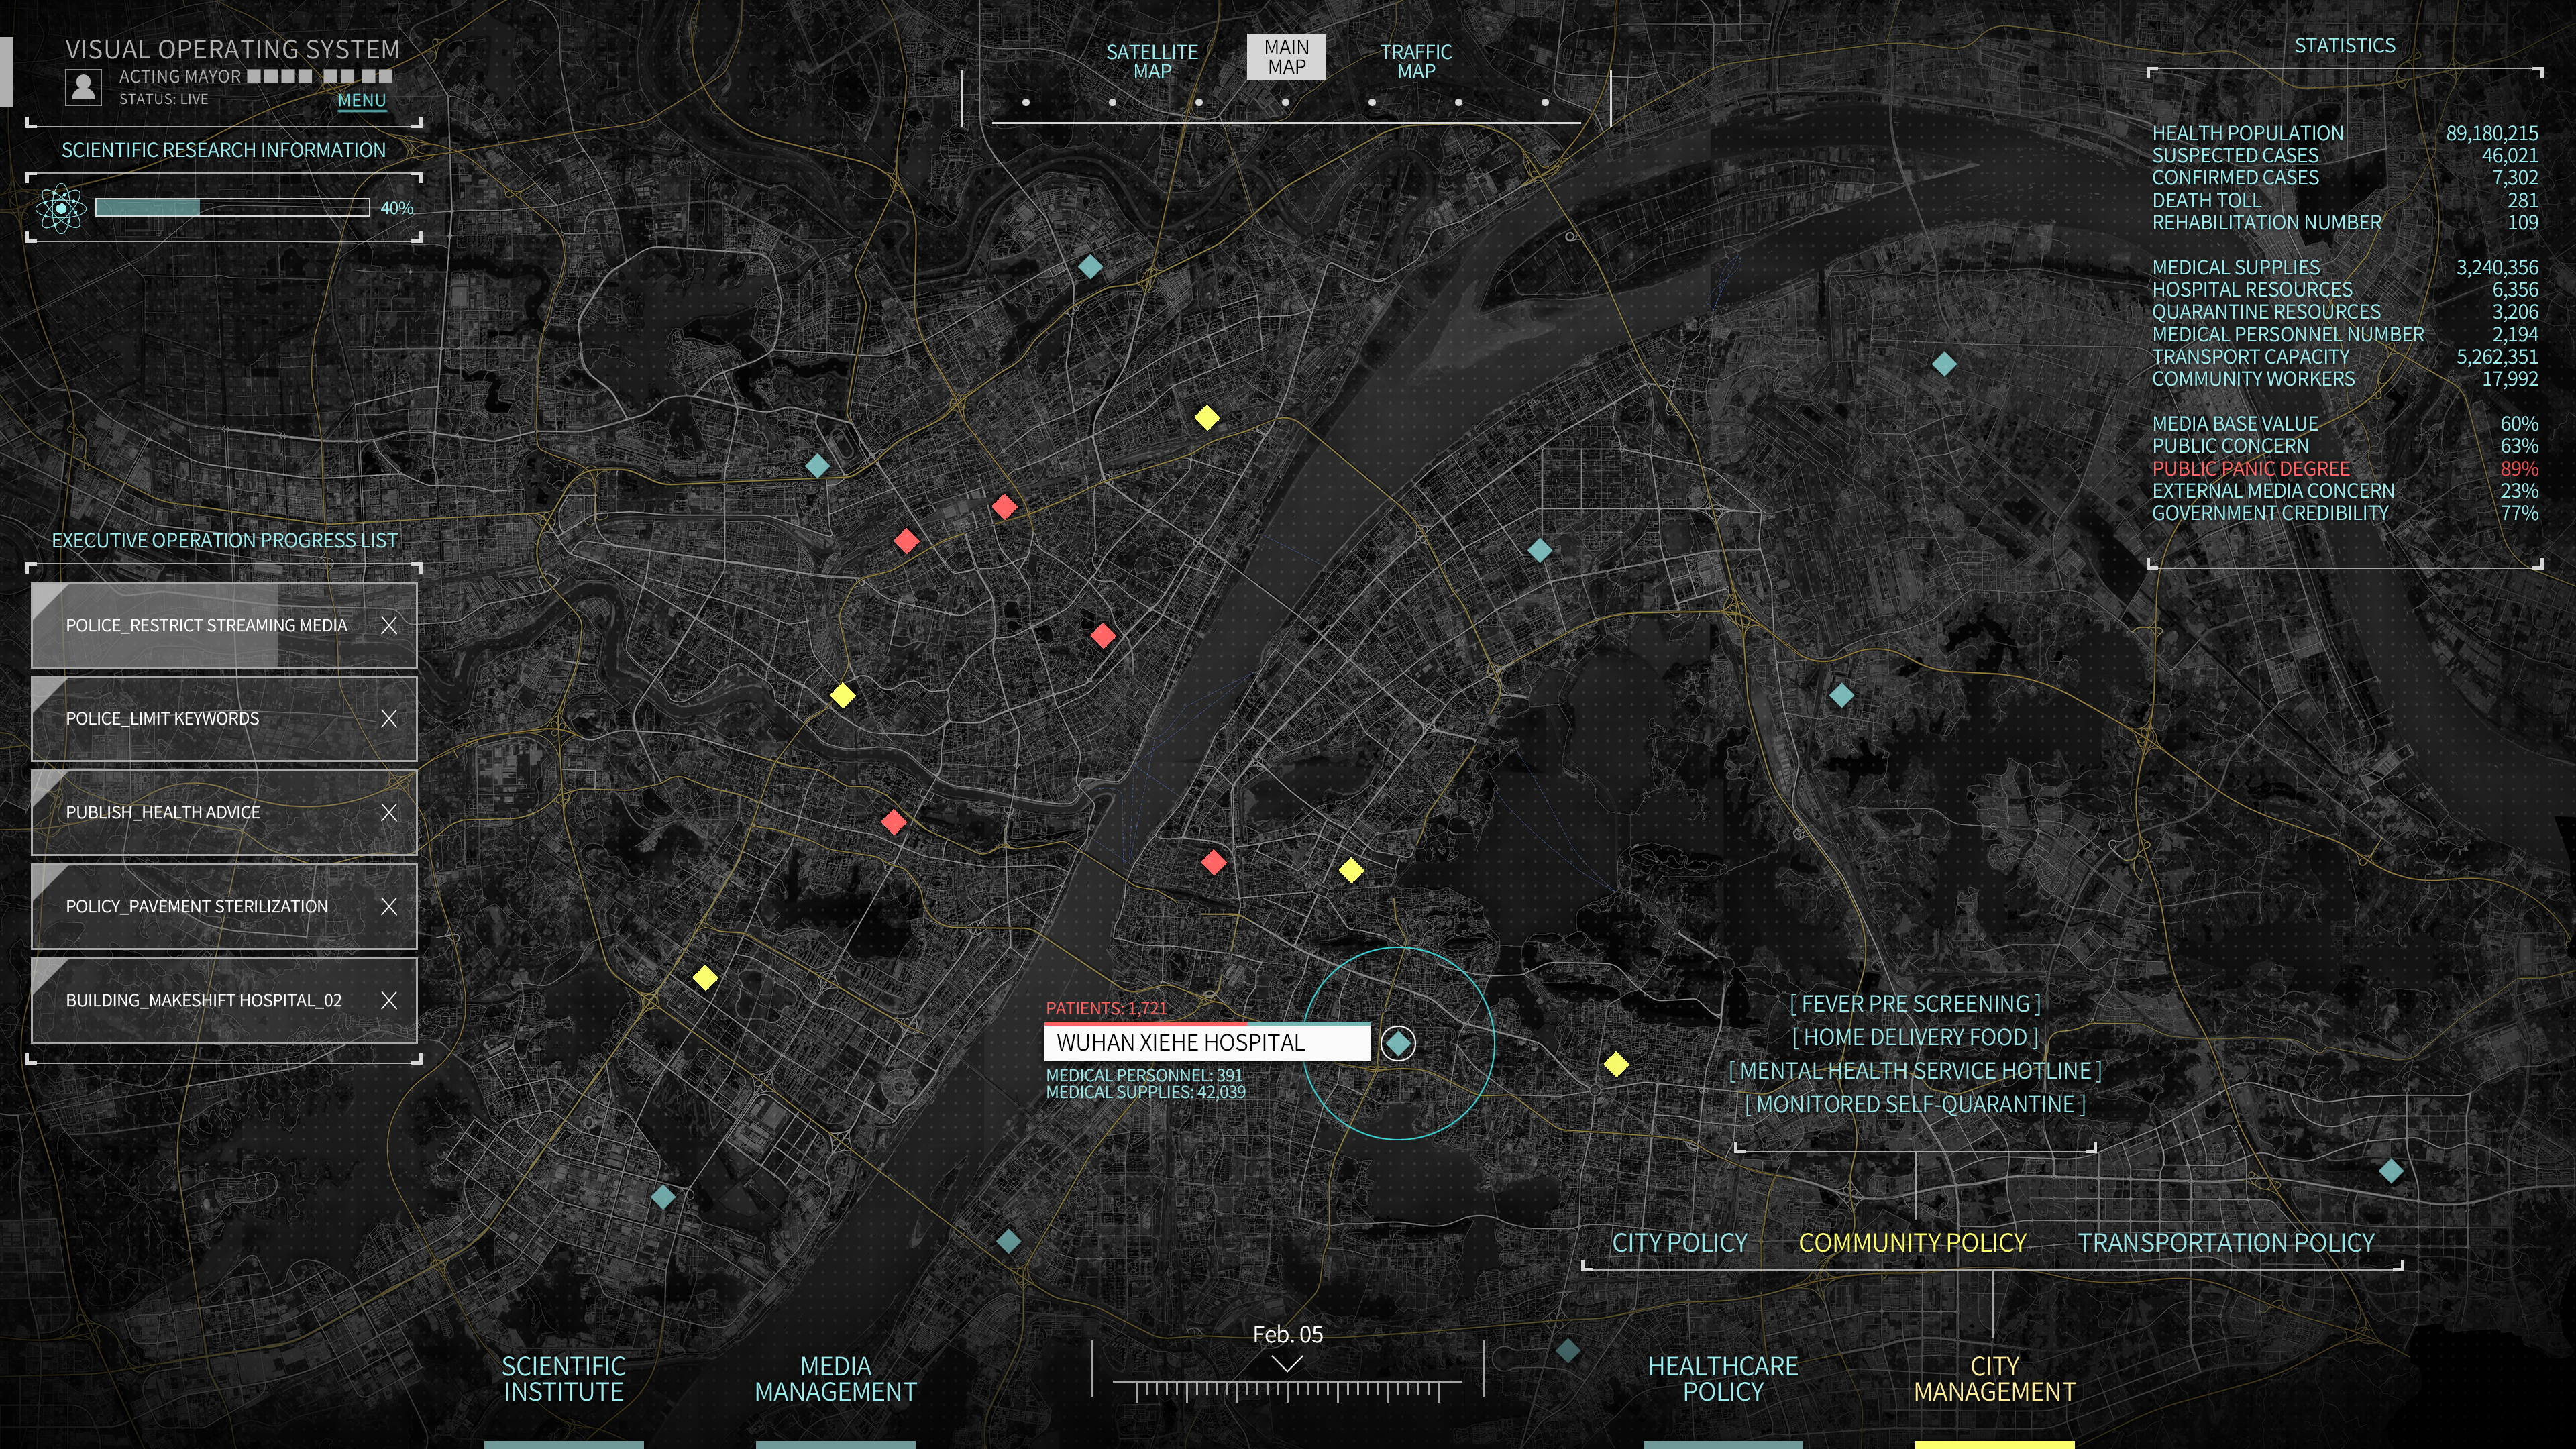Screen dimensions: 2576x1449
Task: Cancel the Publish_Health Advice operation
Action: tap(389, 813)
